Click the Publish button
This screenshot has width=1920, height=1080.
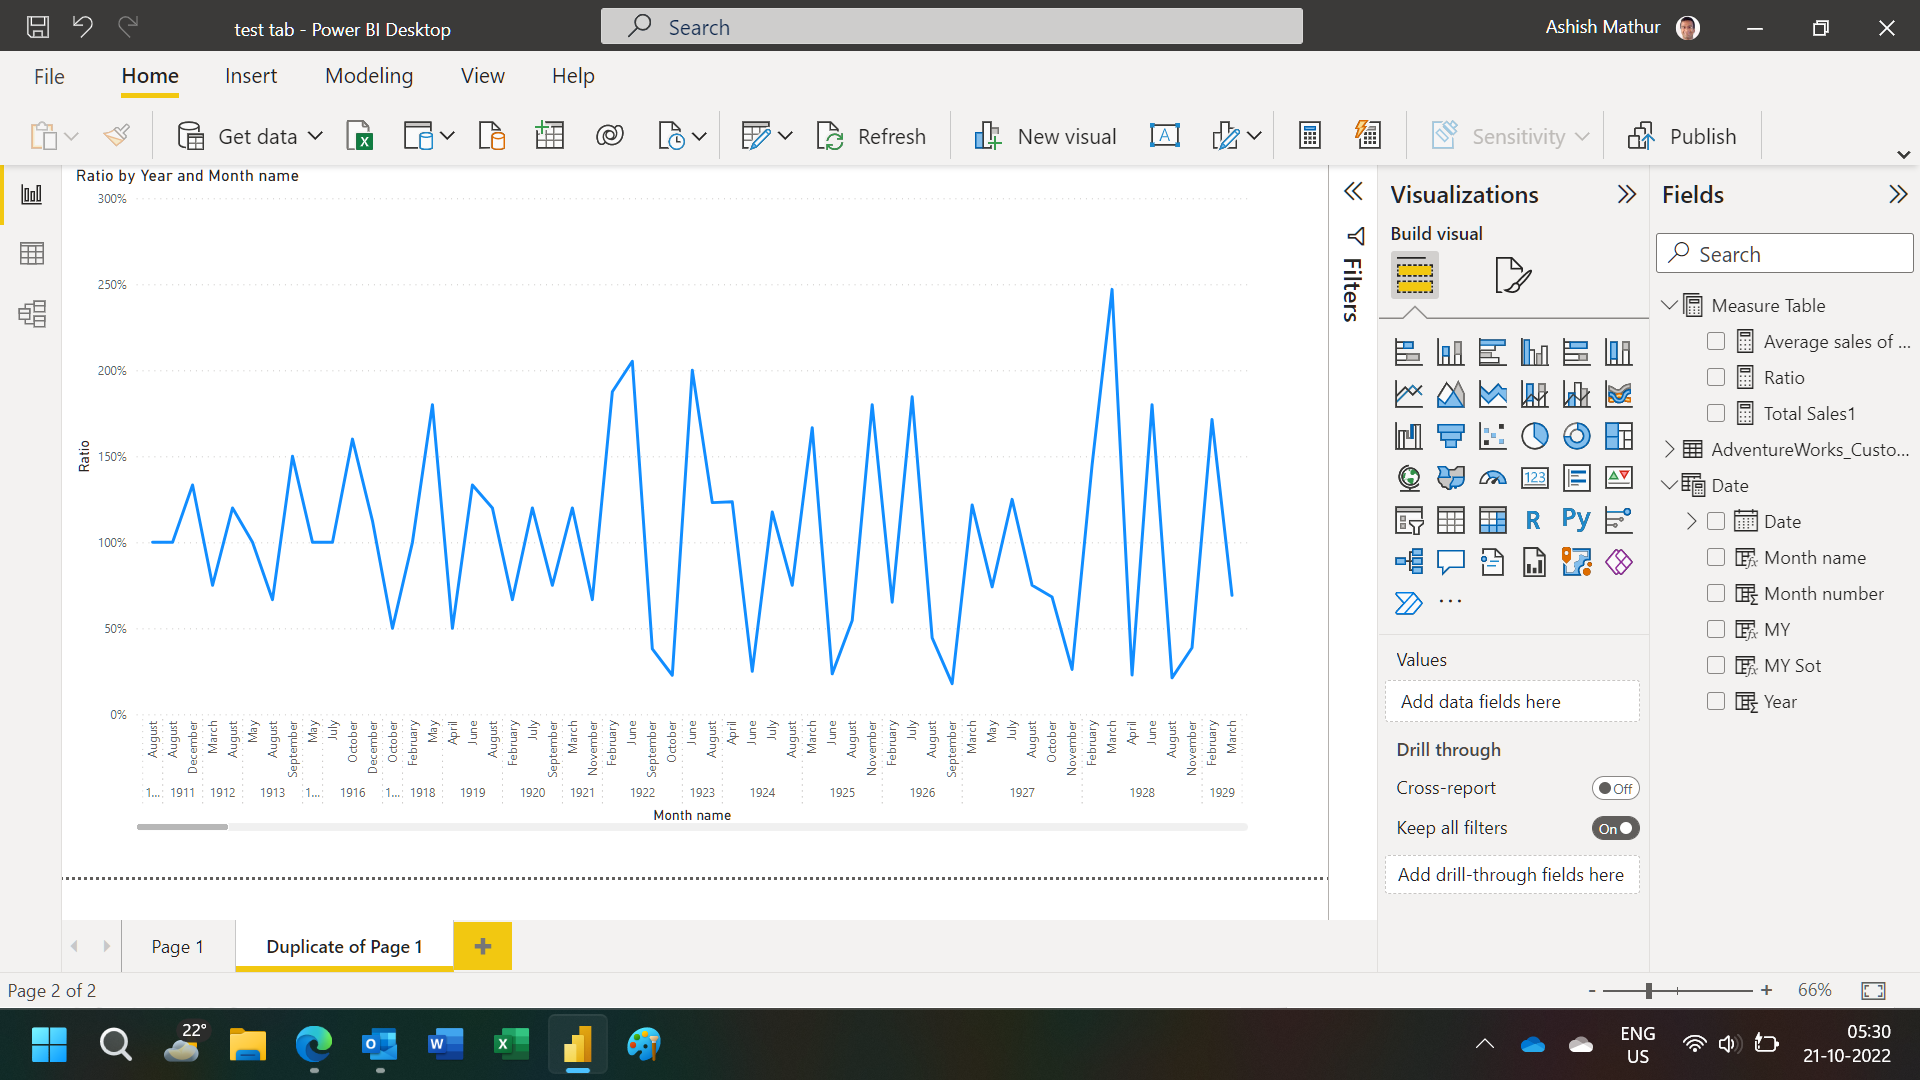tap(1682, 136)
